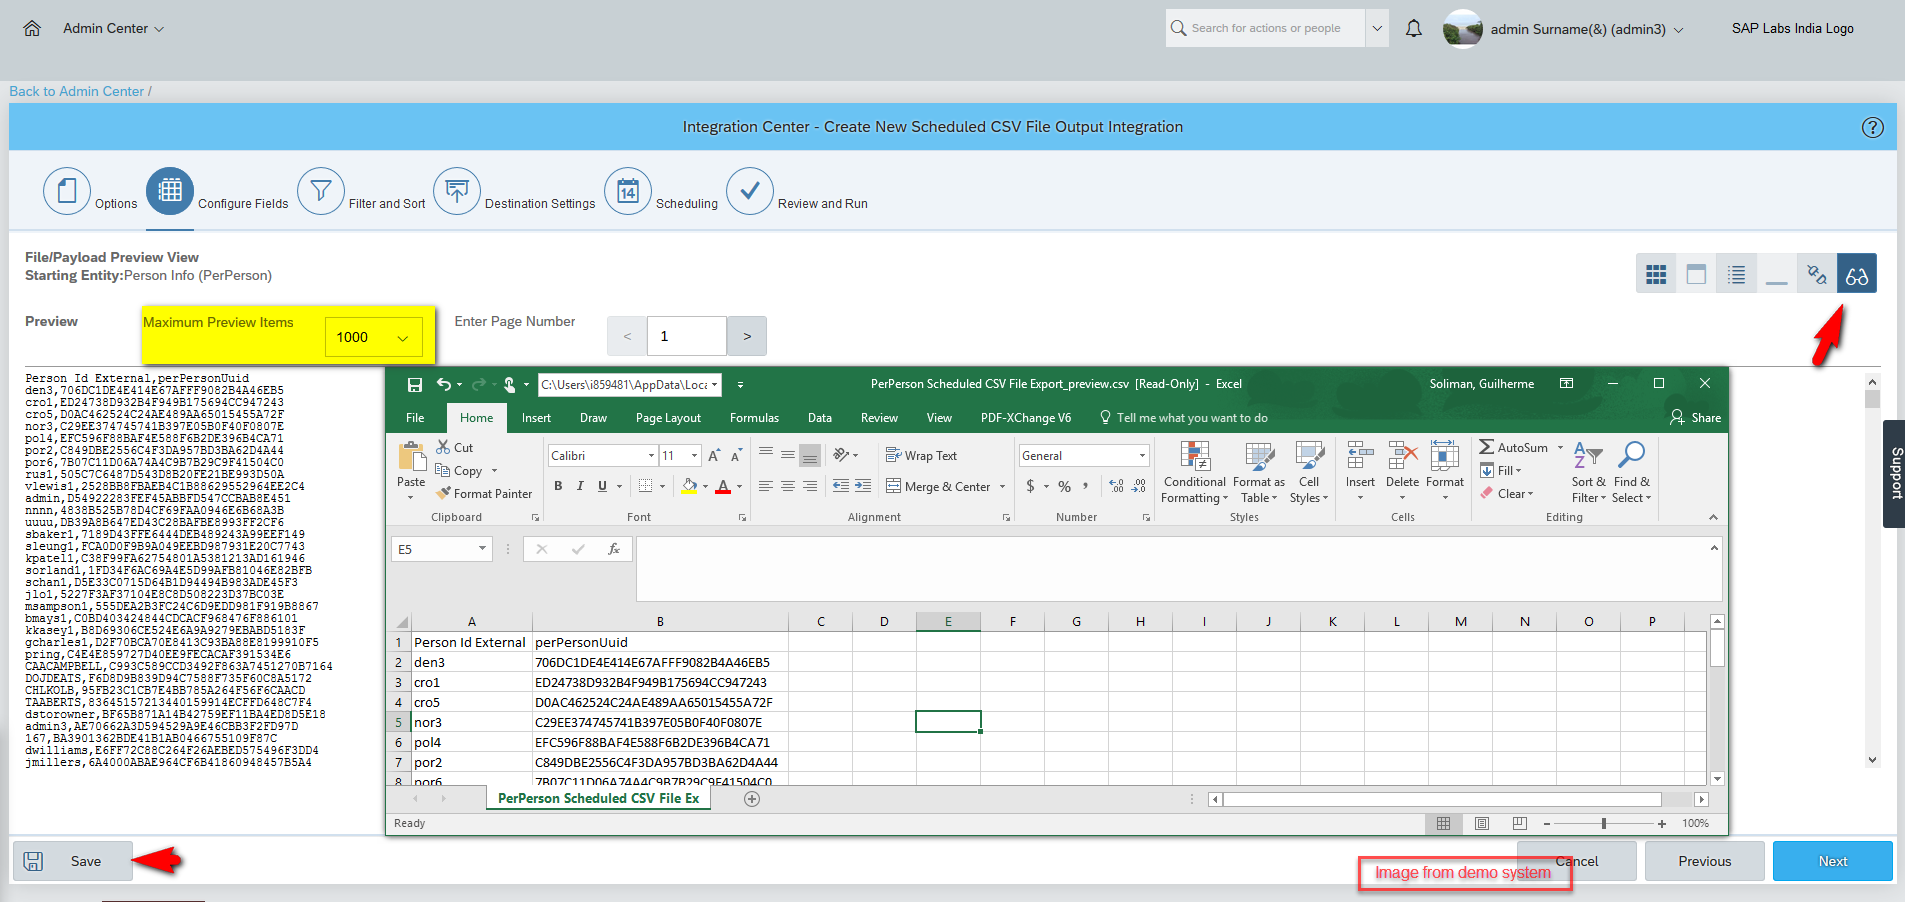Image resolution: width=1905 pixels, height=902 pixels.
Task: Select Page Break Preview in status bar
Action: pyautogui.click(x=1520, y=823)
